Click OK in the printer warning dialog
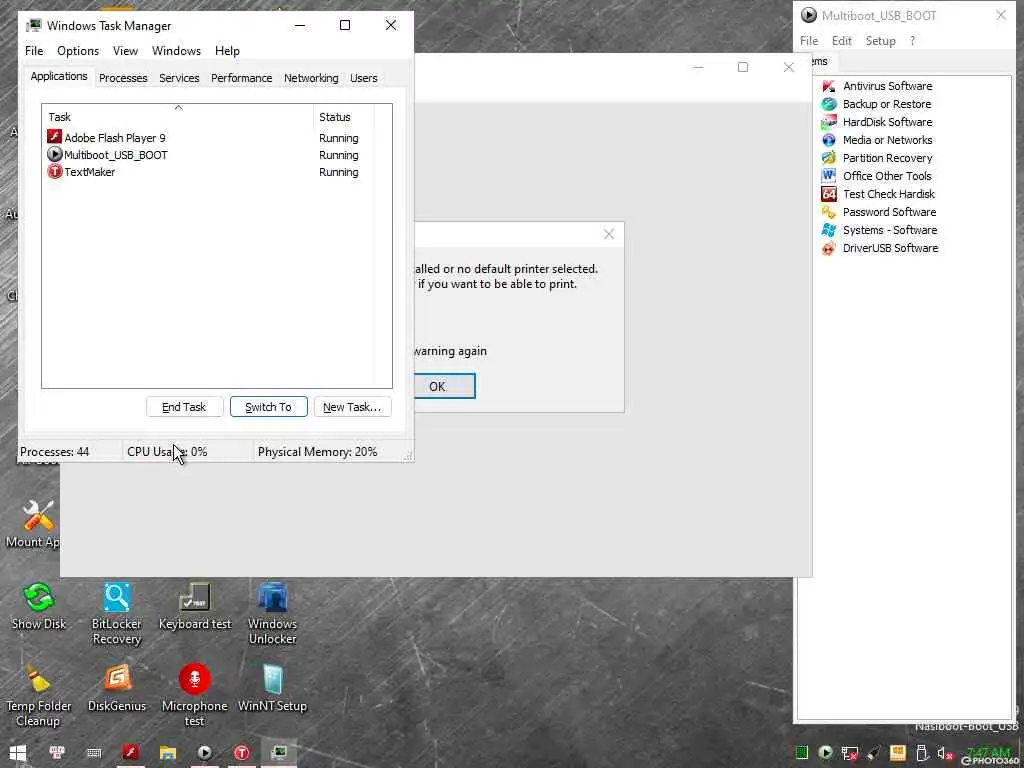 (444, 386)
